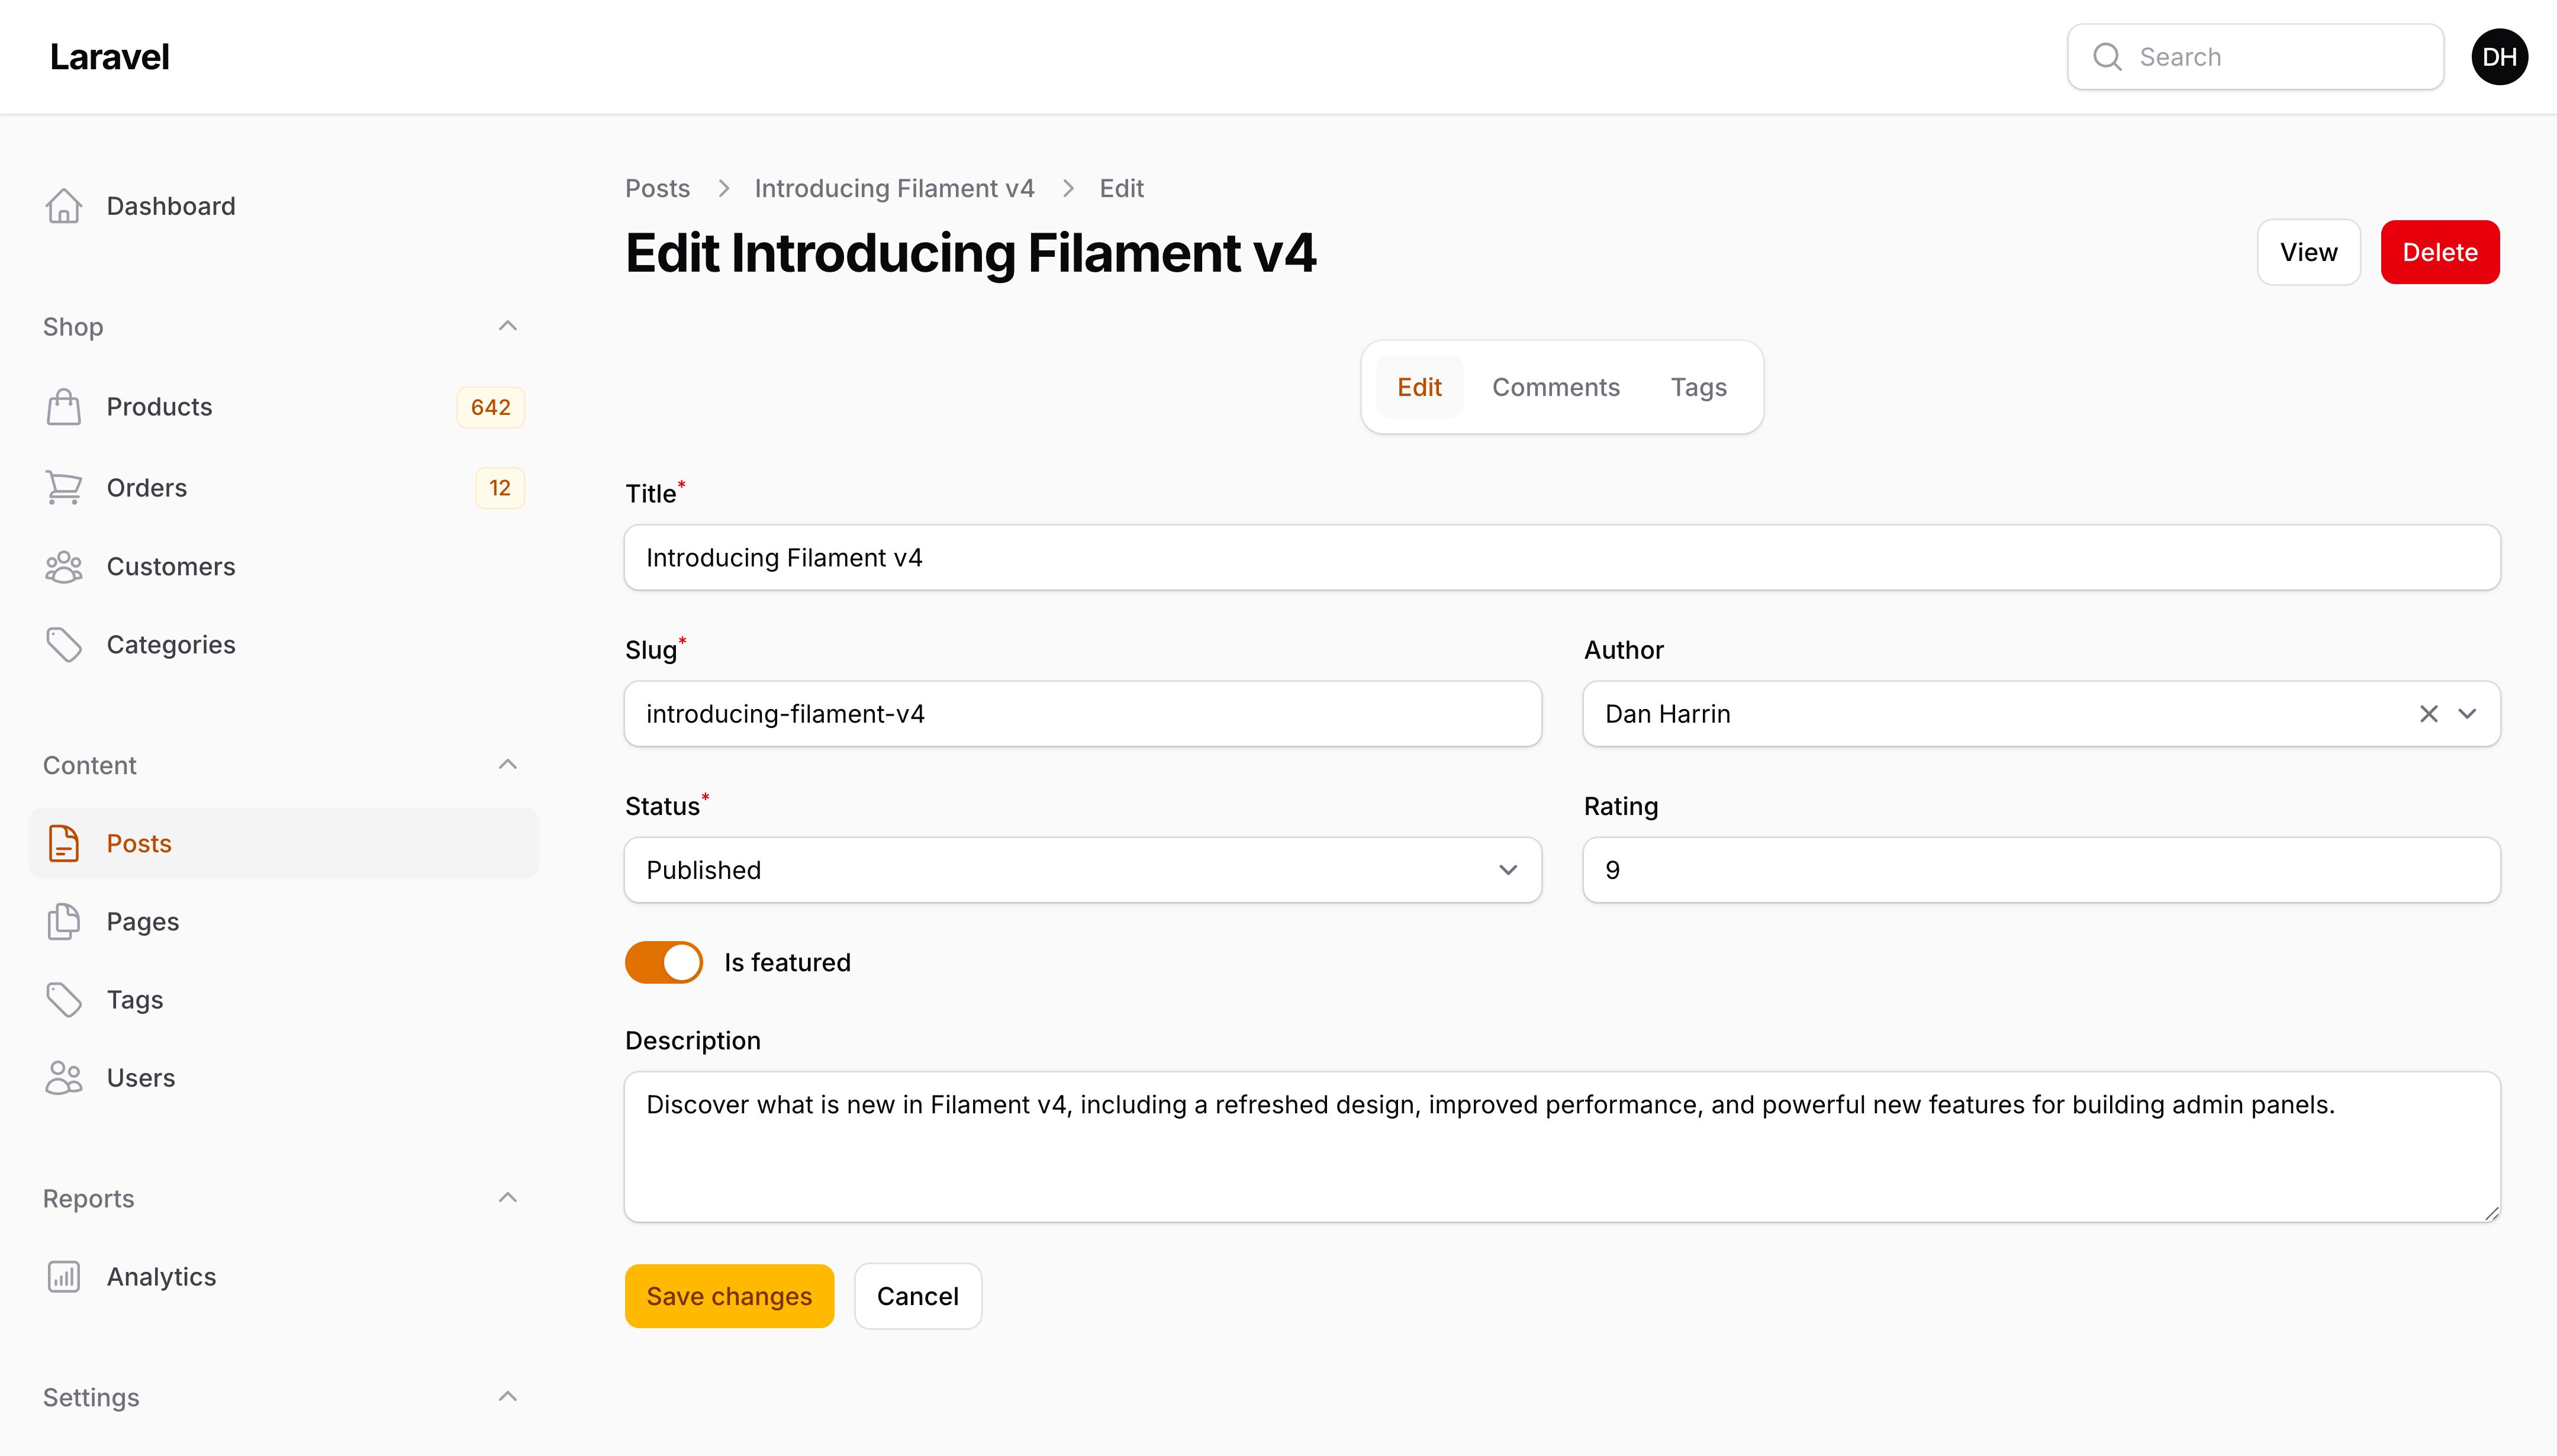The width and height of the screenshot is (2557, 1456).
Task: Click the Settings group heading text
Action: pyautogui.click(x=91, y=1397)
